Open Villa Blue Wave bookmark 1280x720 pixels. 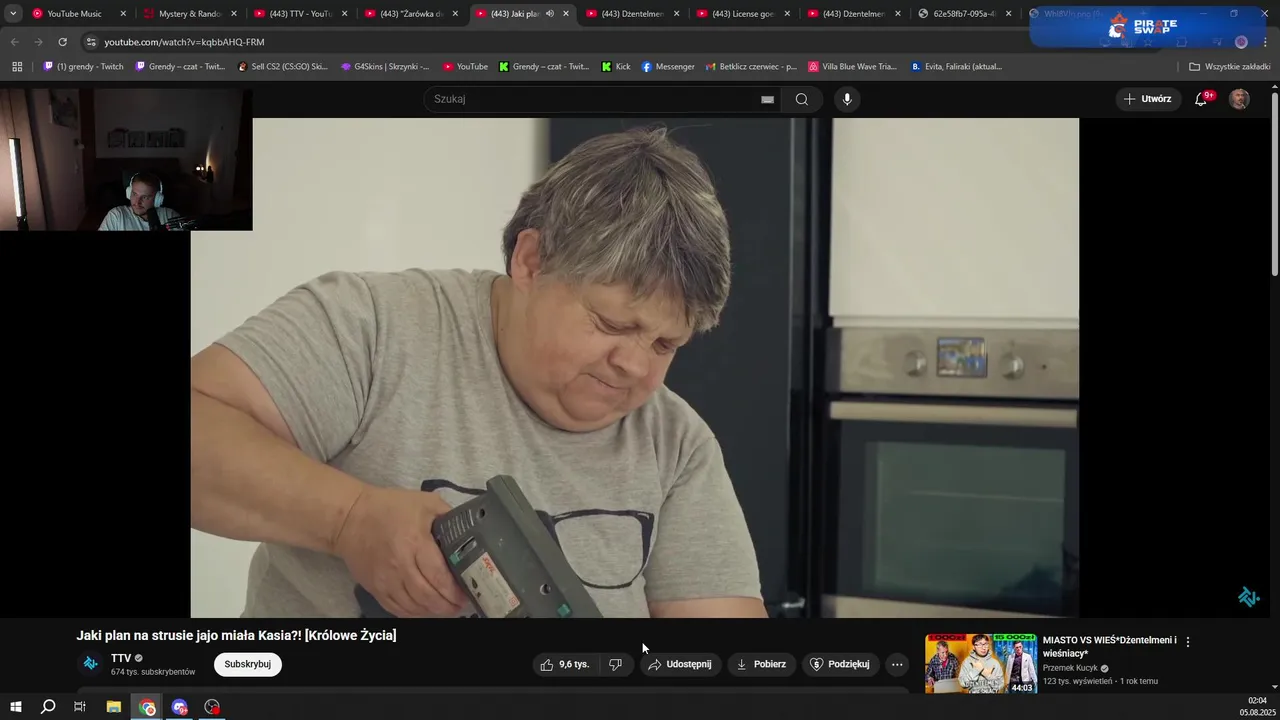(x=852, y=67)
